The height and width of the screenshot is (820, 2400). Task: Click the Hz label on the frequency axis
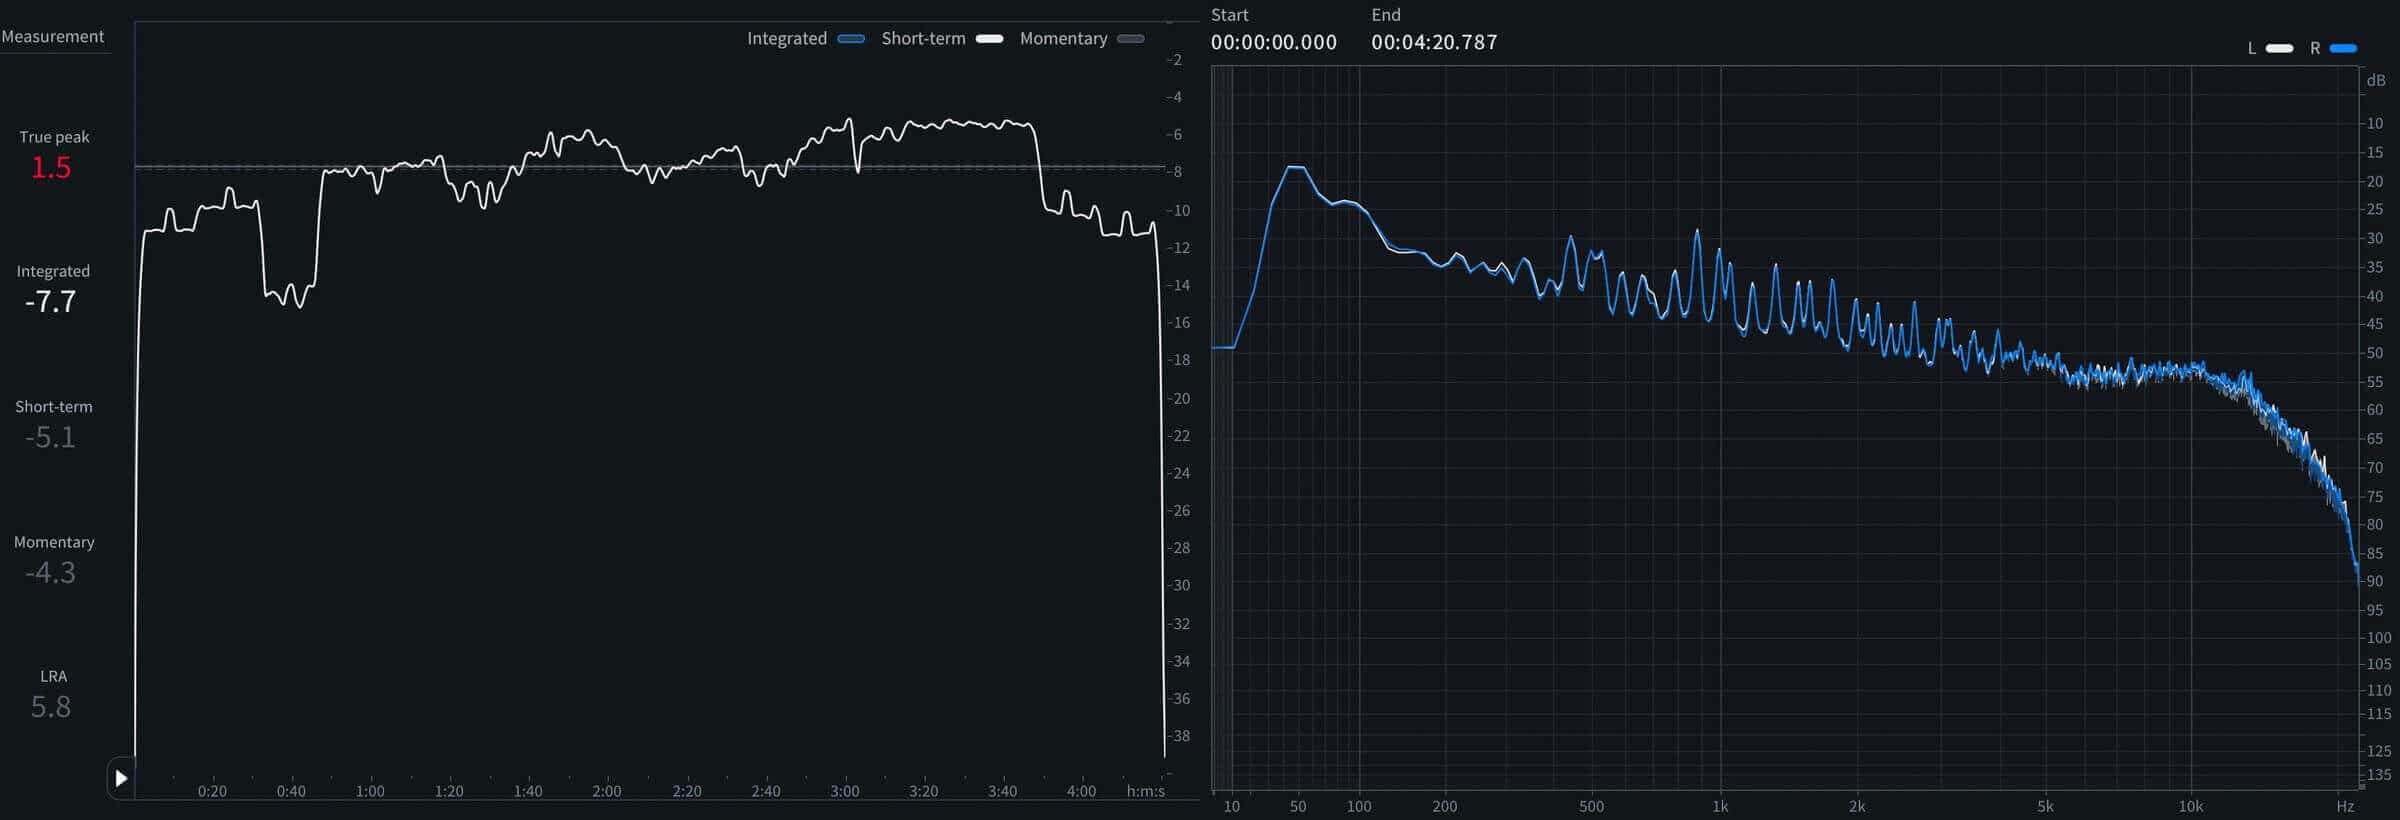point(2345,806)
